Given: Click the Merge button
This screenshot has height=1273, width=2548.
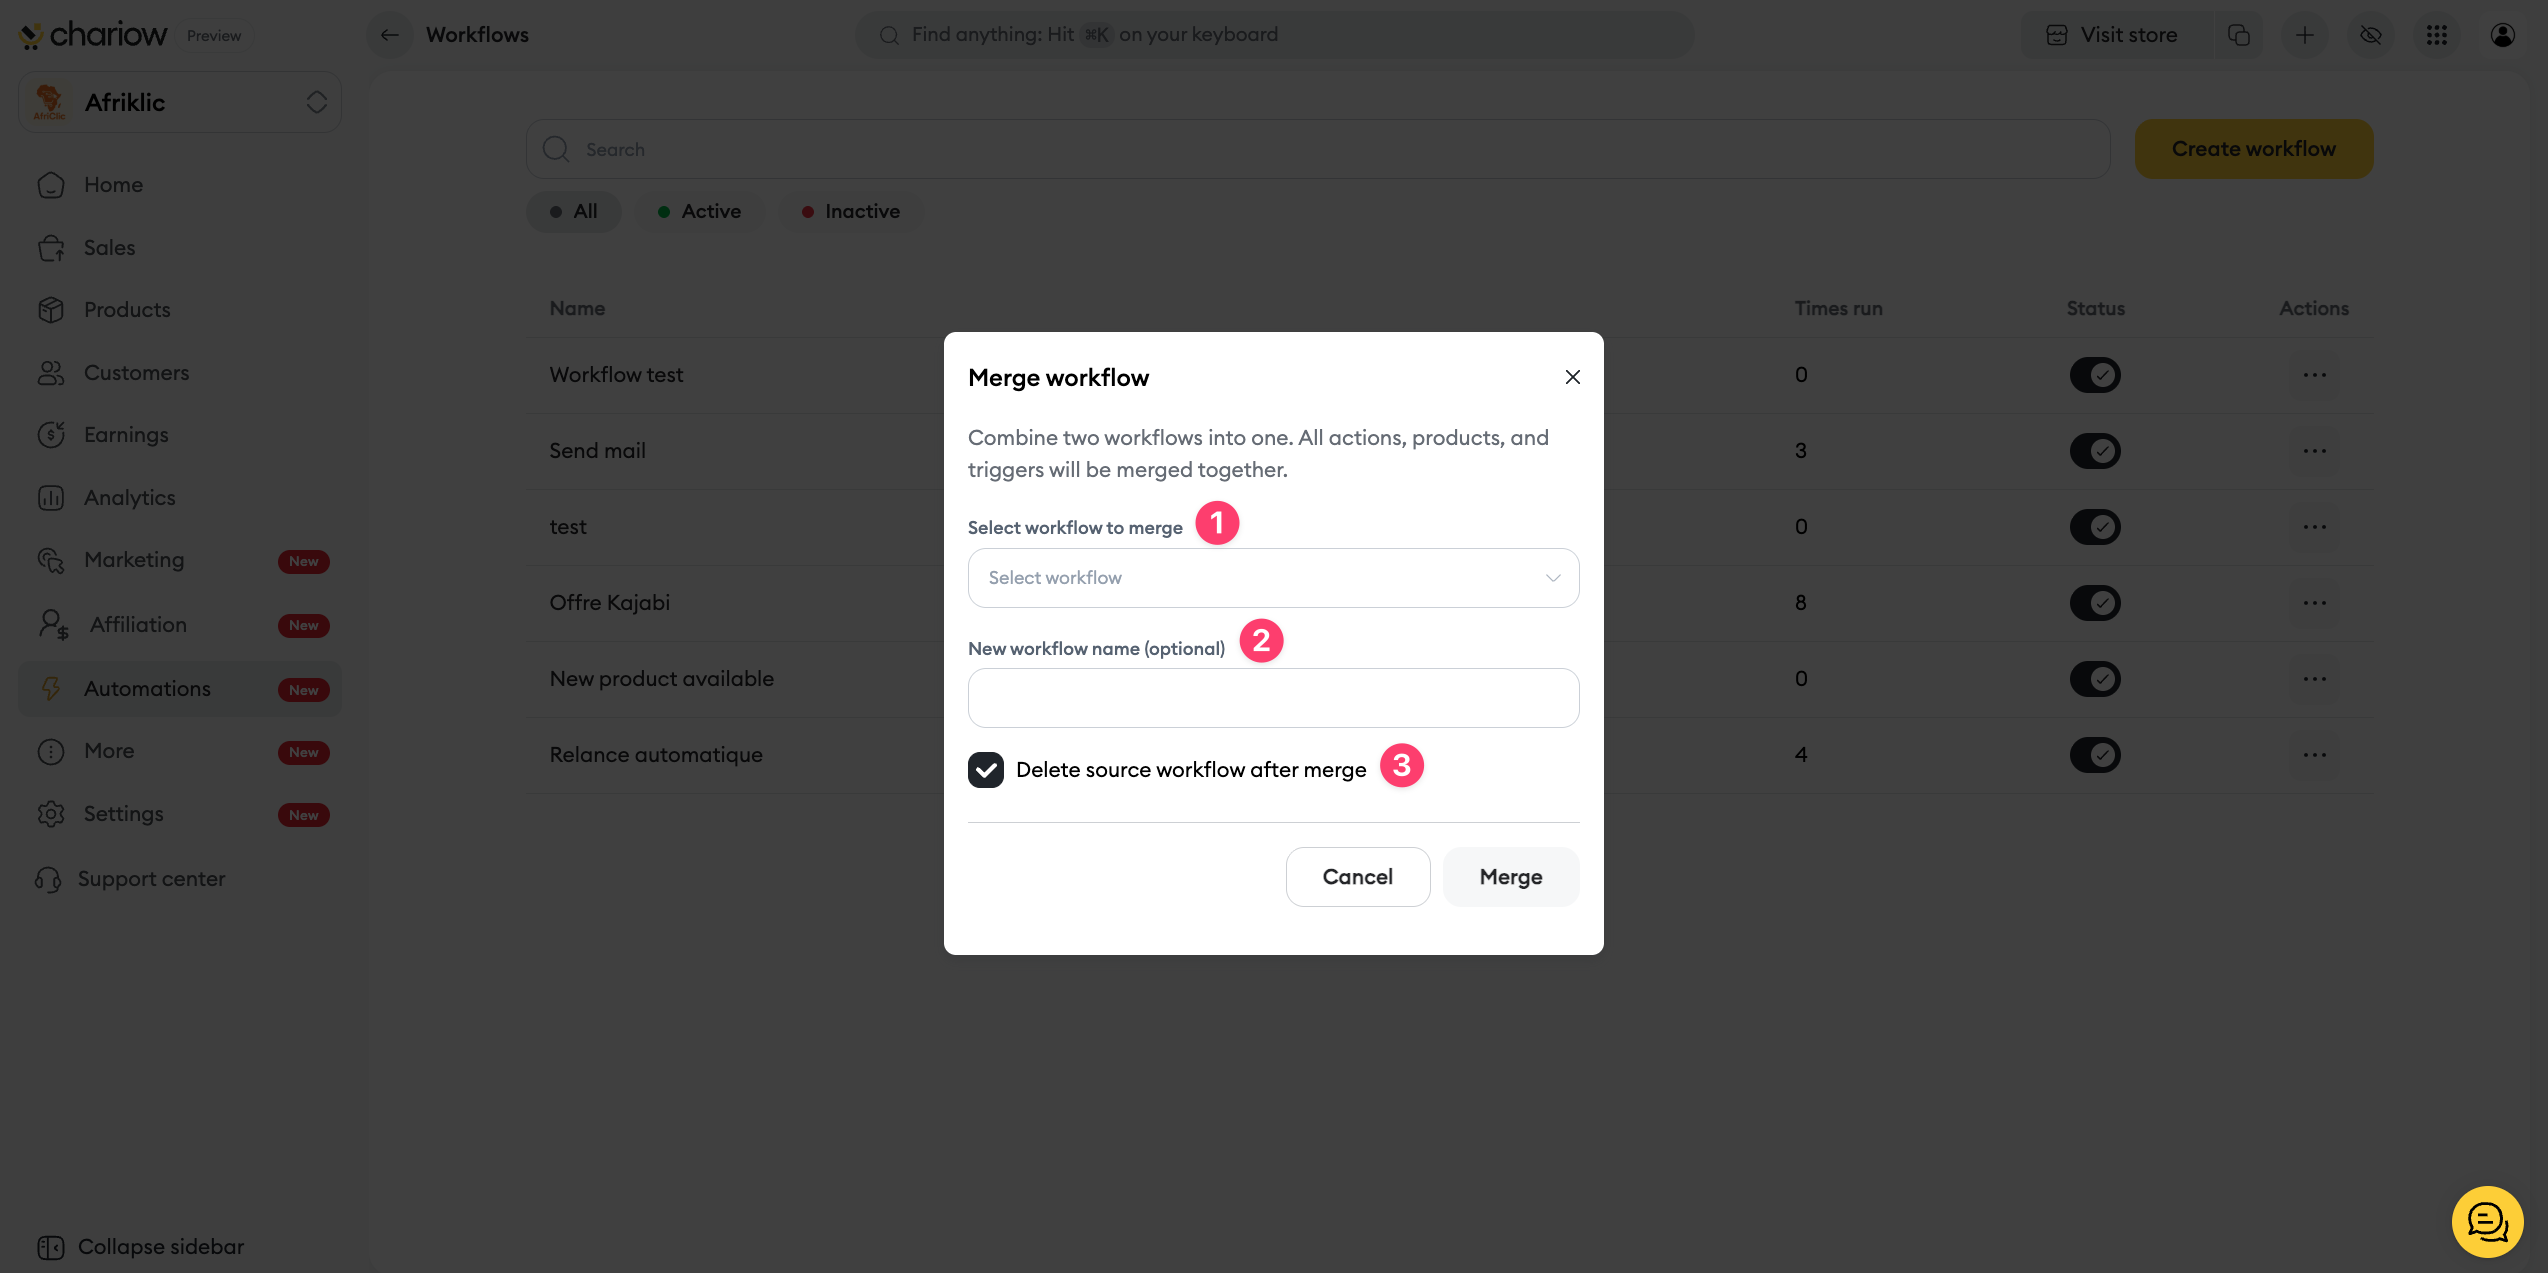Looking at the screenshot, I should (x=1510, y=877).
